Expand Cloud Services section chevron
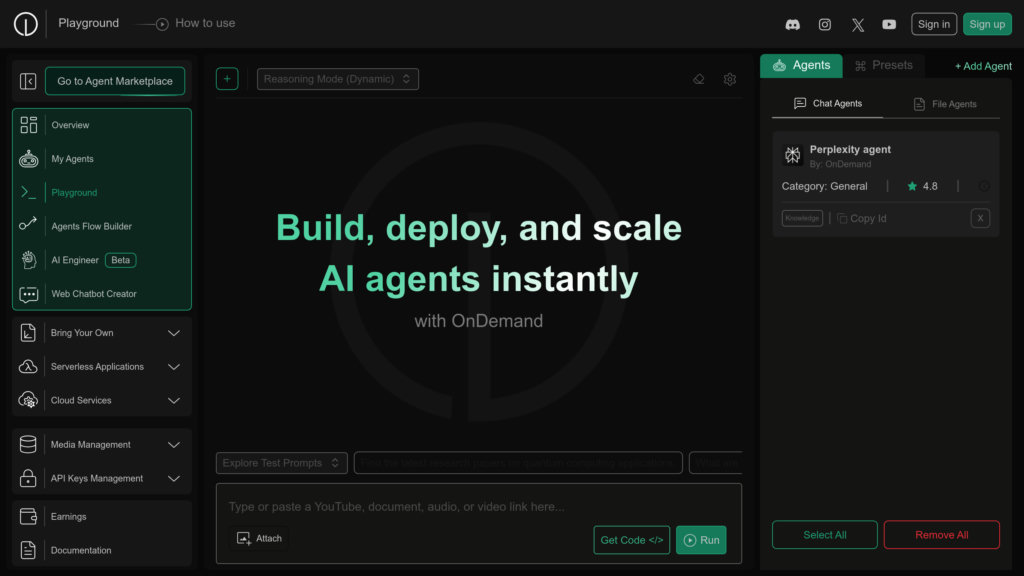The width and height of the screenshot is (1024, 576). (174, 401)
